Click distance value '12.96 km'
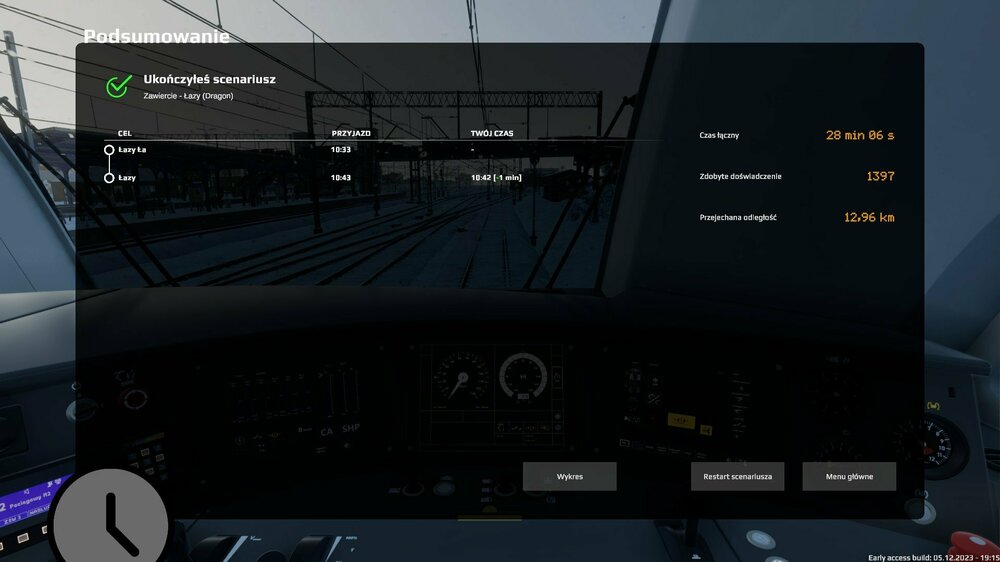The width and height of the screenshot is (1000, 562). 869,218
